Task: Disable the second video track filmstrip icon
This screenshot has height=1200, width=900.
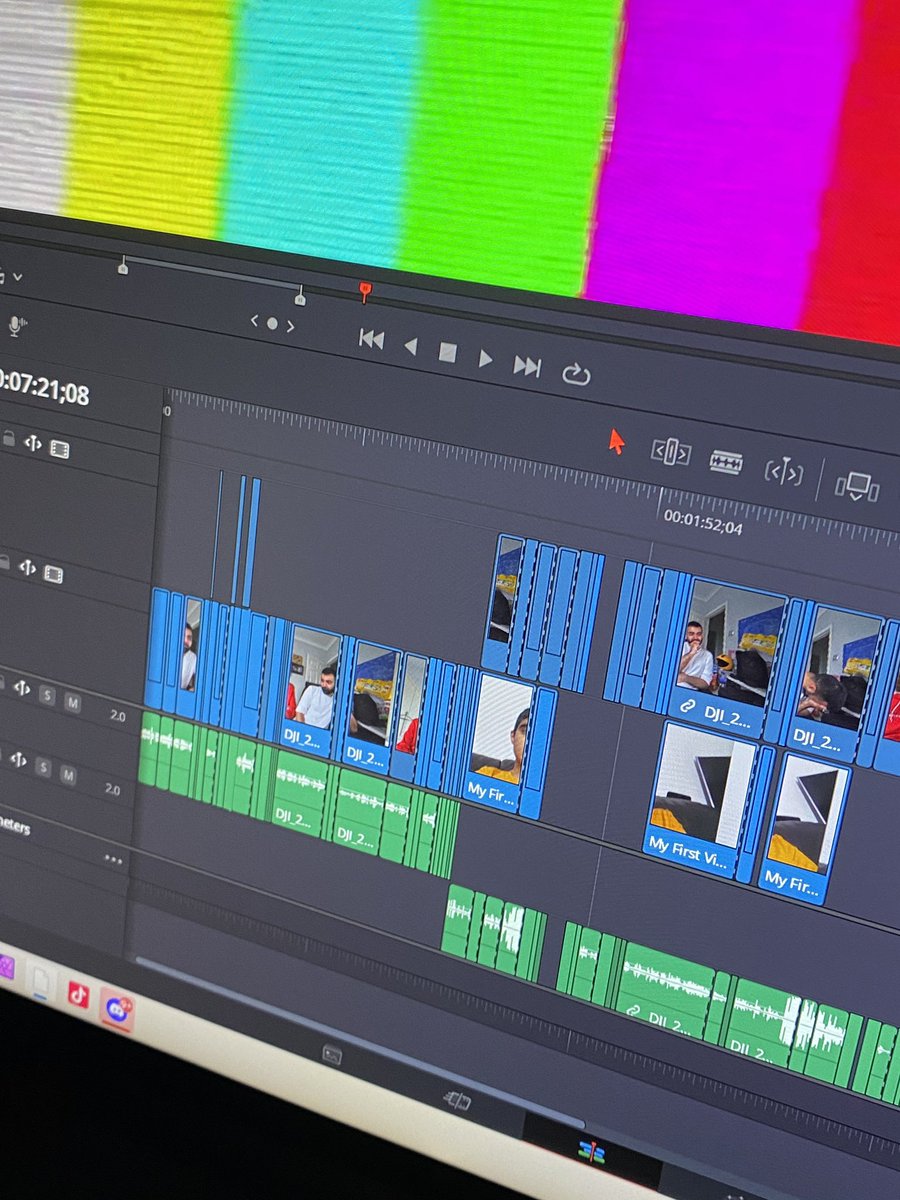Action: tap(53, 574)
